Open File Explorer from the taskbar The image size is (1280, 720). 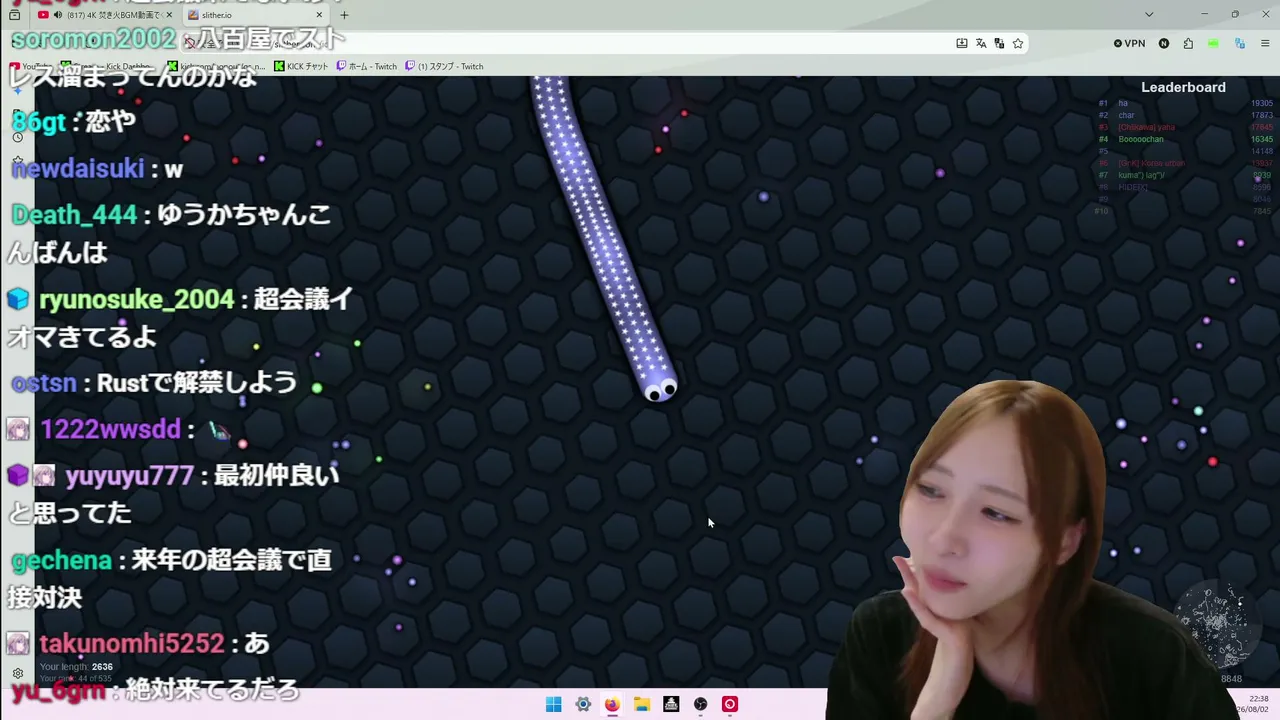coord(642,704)
